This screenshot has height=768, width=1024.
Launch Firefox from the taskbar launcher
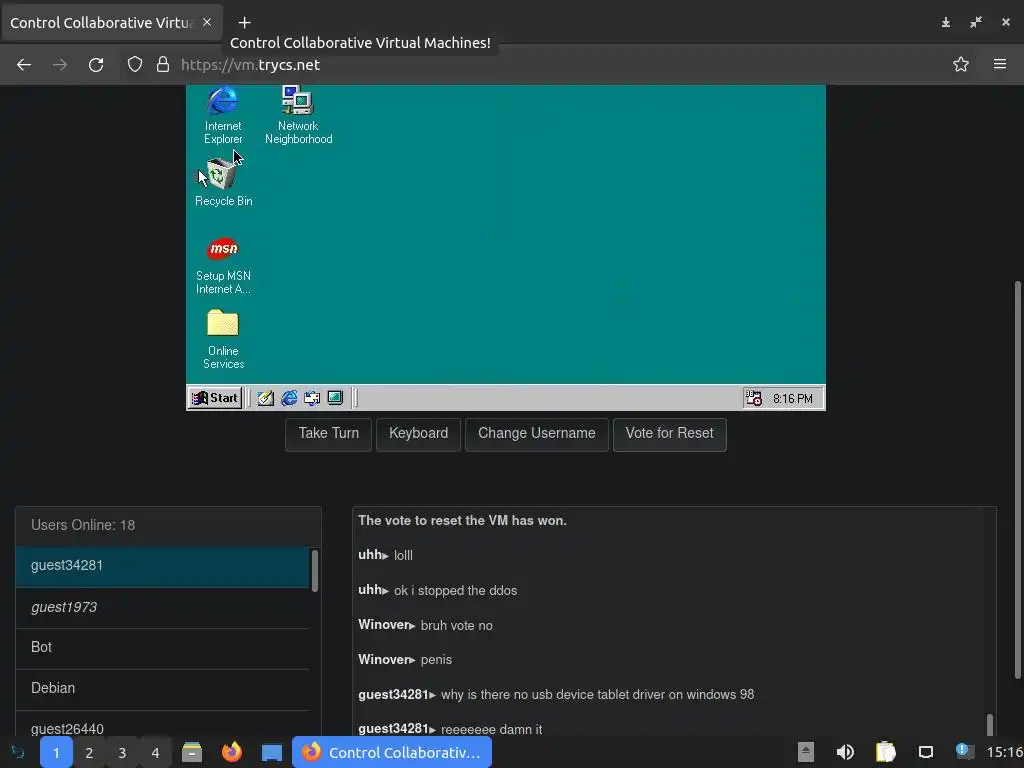click(x=232, y=752)
